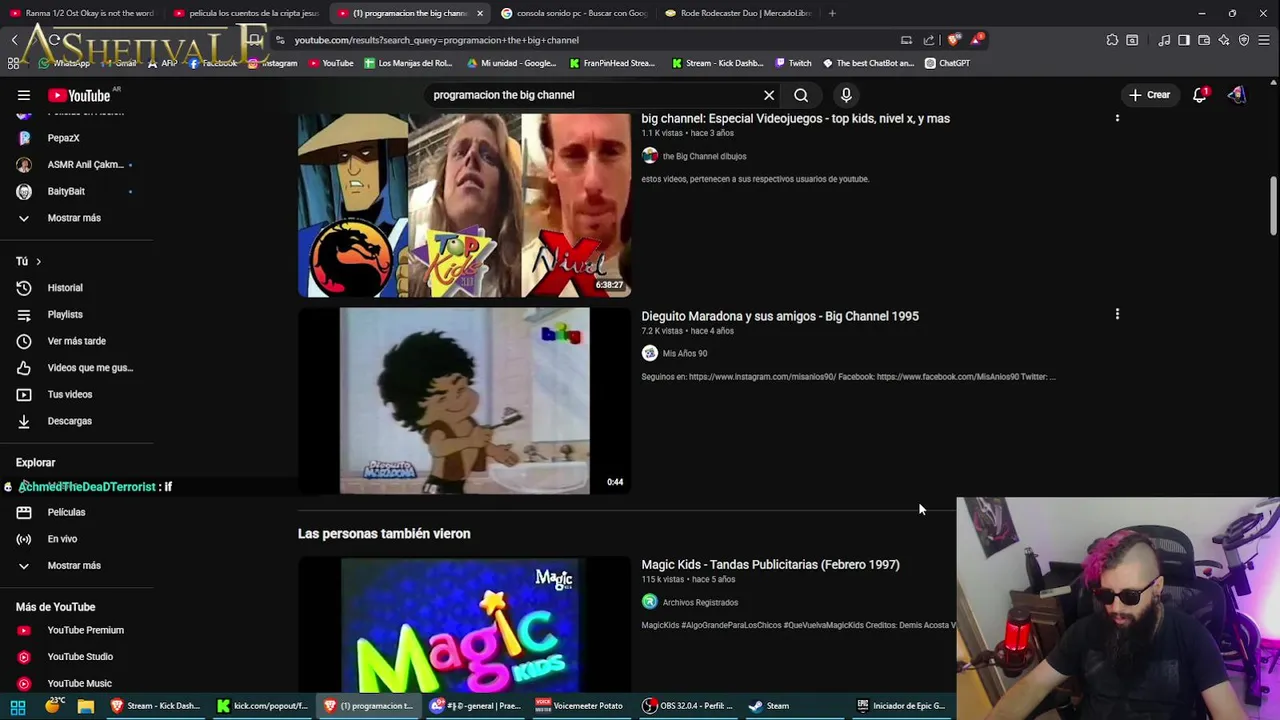Open 'Magic Kids - Tandas Publicitarias' title

pyautogui.click(x=770, y=564)
